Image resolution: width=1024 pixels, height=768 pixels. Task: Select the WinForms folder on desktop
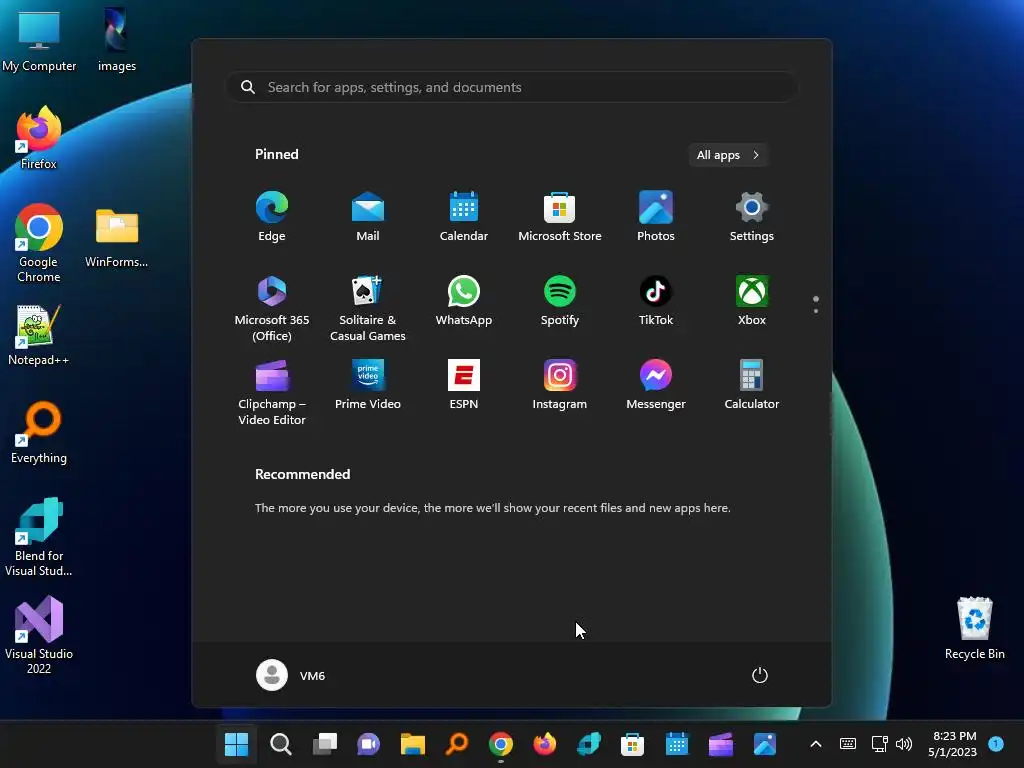click(x=117, y=238)
